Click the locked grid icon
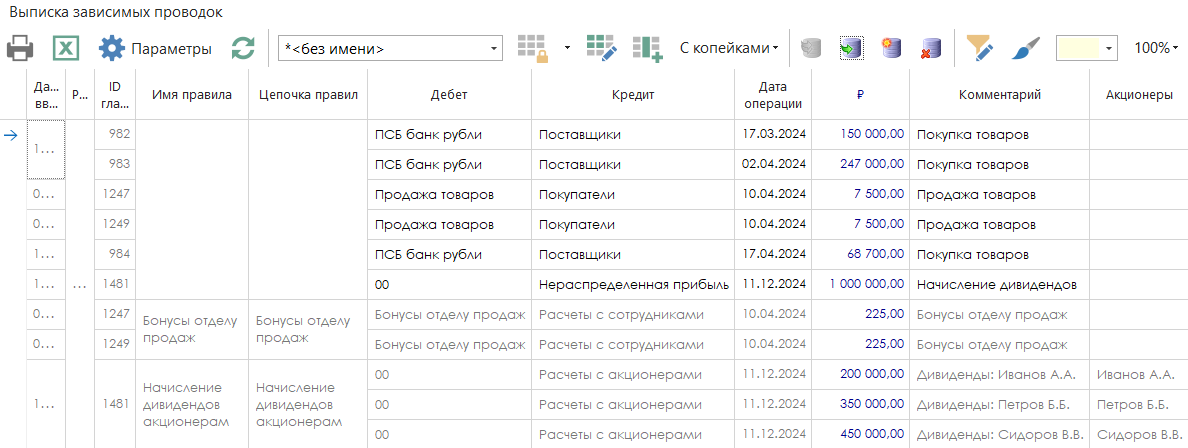Viewport: 1188px width, 448px height. tap(532, 48)
